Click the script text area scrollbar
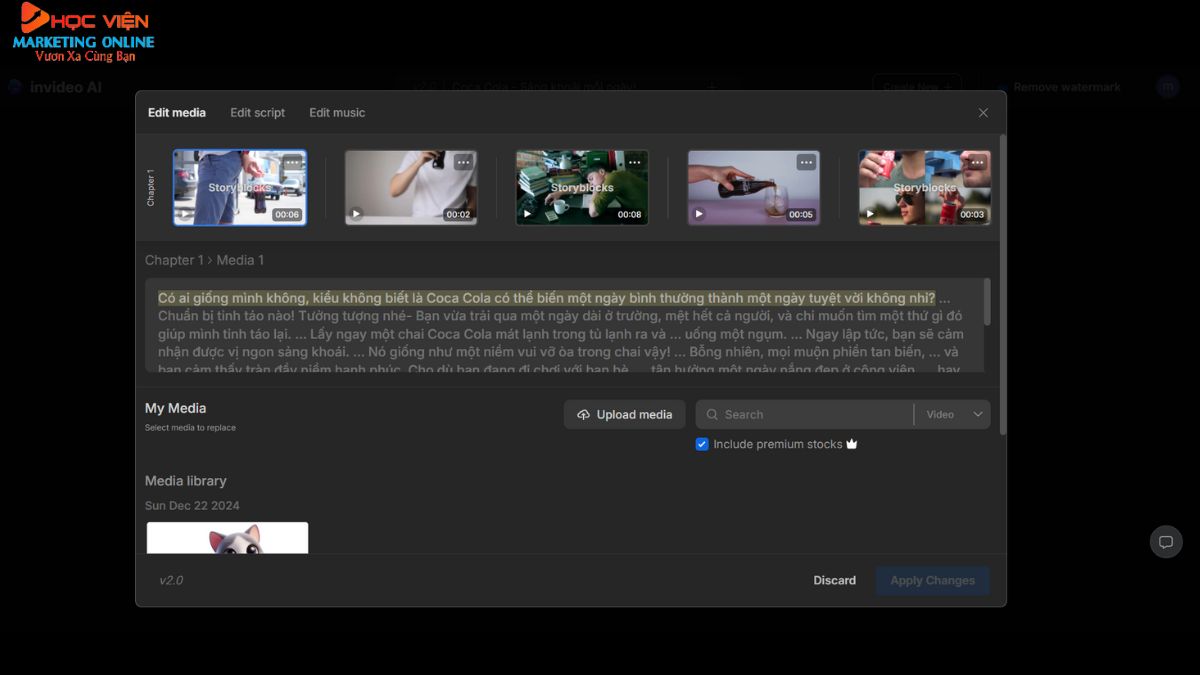Viewport: 1200px width, 675px height. [987, 302]
